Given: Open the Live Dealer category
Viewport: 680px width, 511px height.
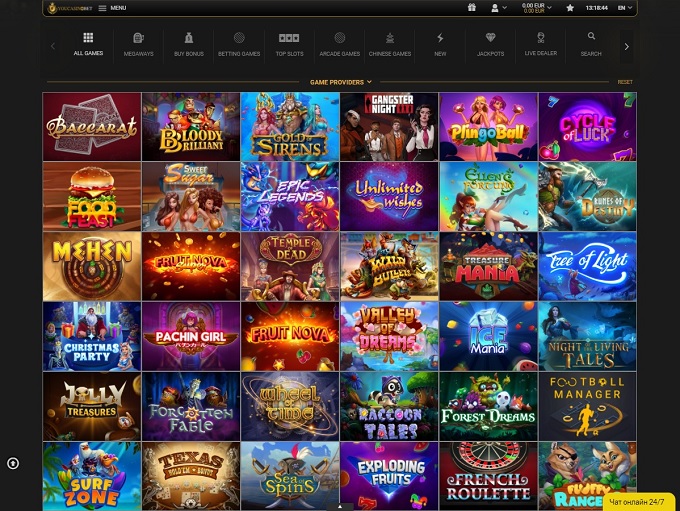Looking at the screenshot, I should pyautogui.click(x=541, y=44).
